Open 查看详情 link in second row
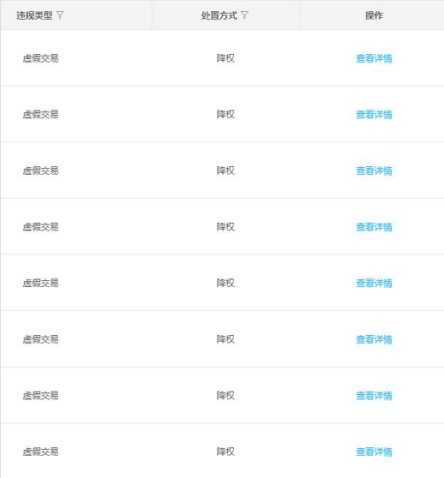This screenshot has width=444, height=478. click(x=374, y=114)
